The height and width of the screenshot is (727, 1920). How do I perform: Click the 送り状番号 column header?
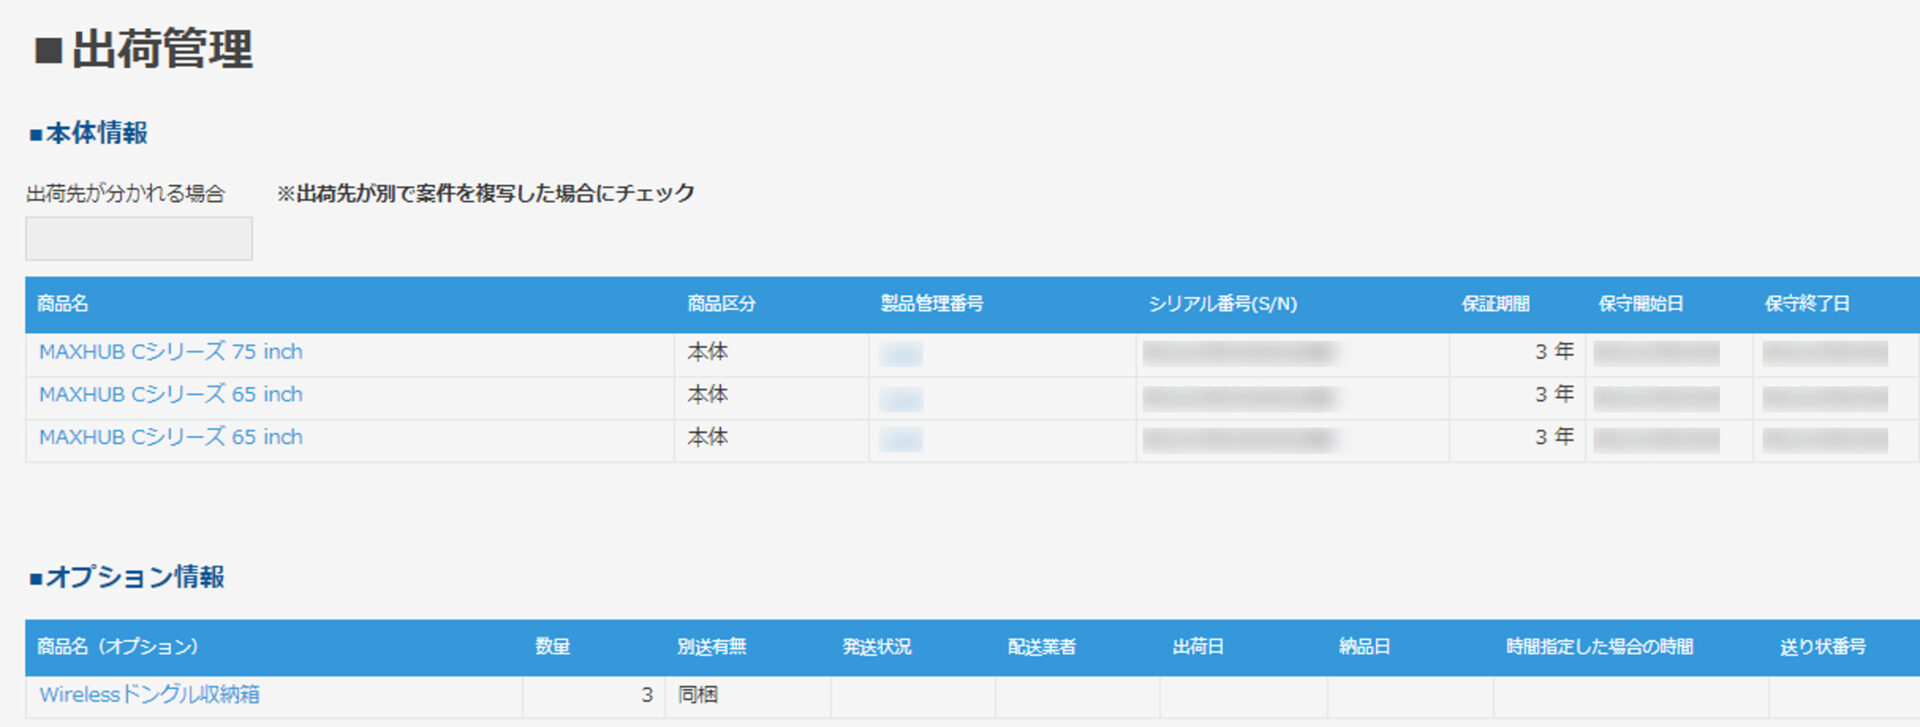click(x=1822, y=647)
